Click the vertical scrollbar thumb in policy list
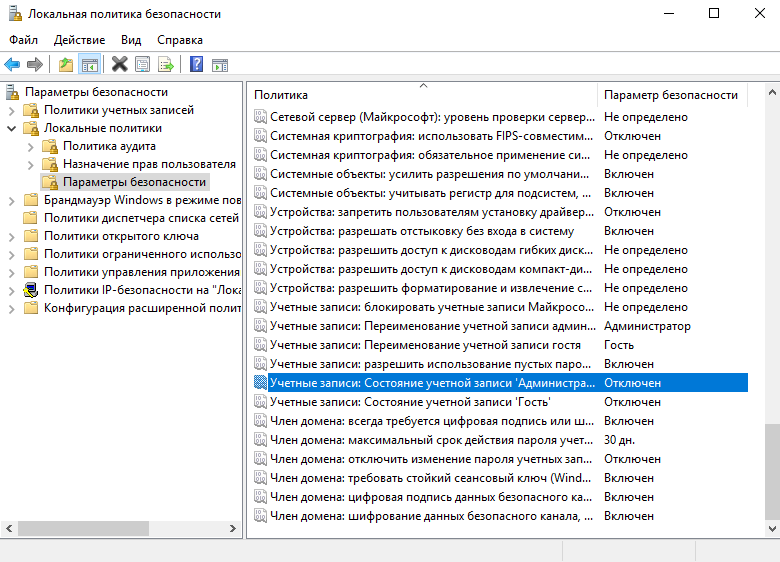The image size is (780, 562). tap(771, 470)
